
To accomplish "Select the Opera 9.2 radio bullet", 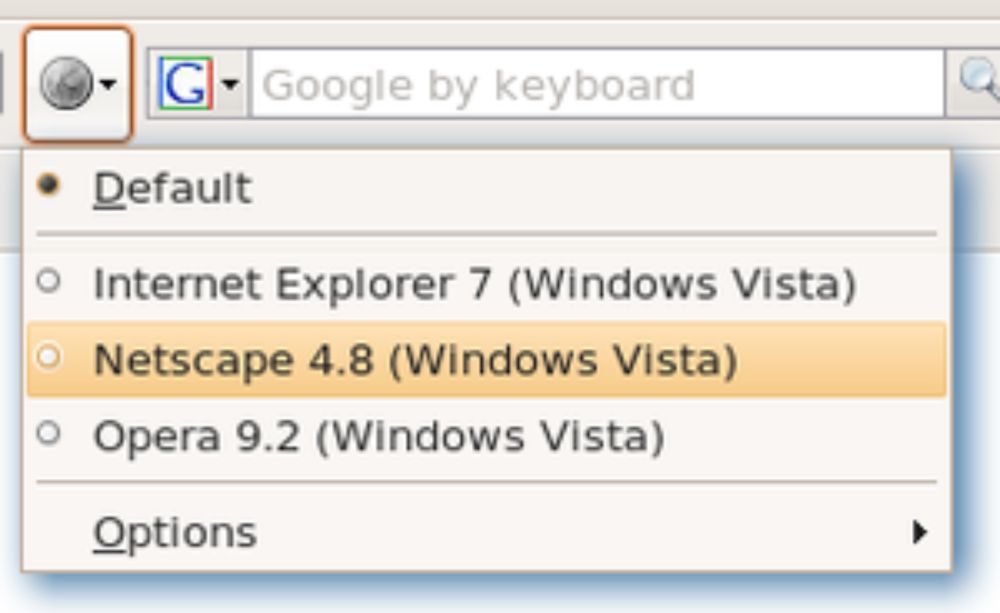I will pos(47,433).
